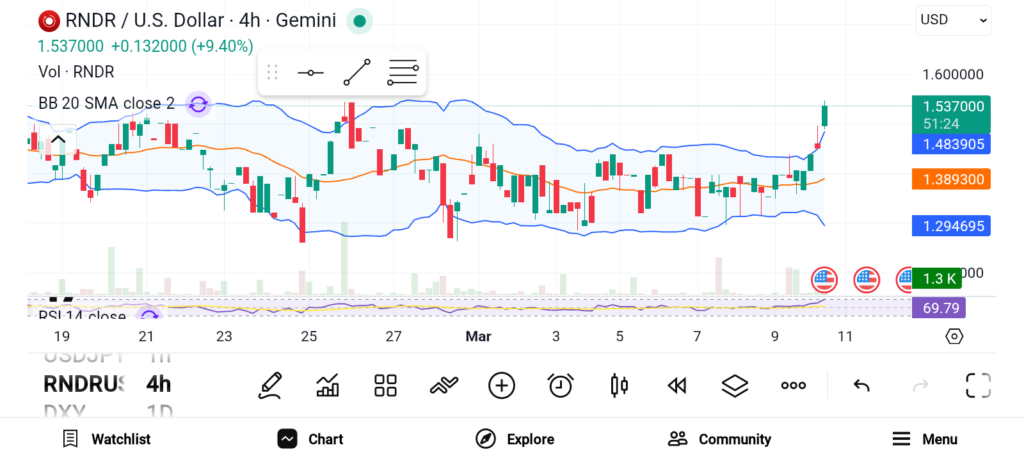Expand the more options three-dot menu
This screenshot has width=1024, height=461.
(x=793, y=385)
